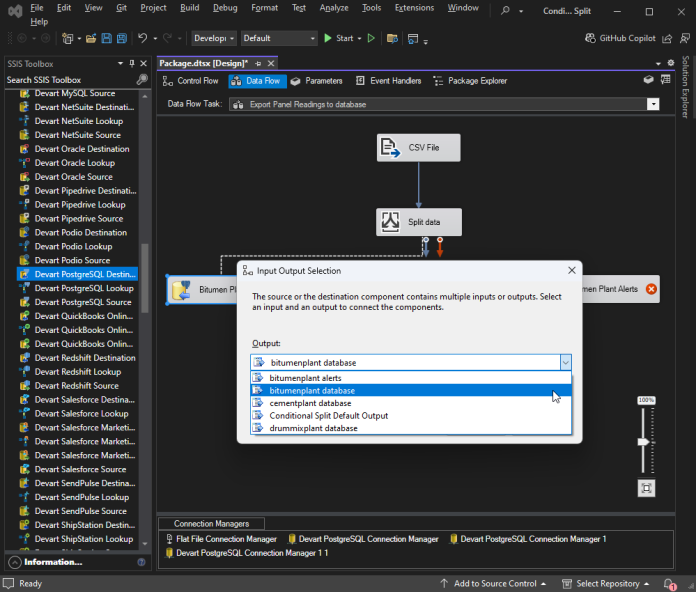The height and width of the screenshot is (592, 696).
Task: Expand the Output combo box arrow
Action: (x=566, y=363)
